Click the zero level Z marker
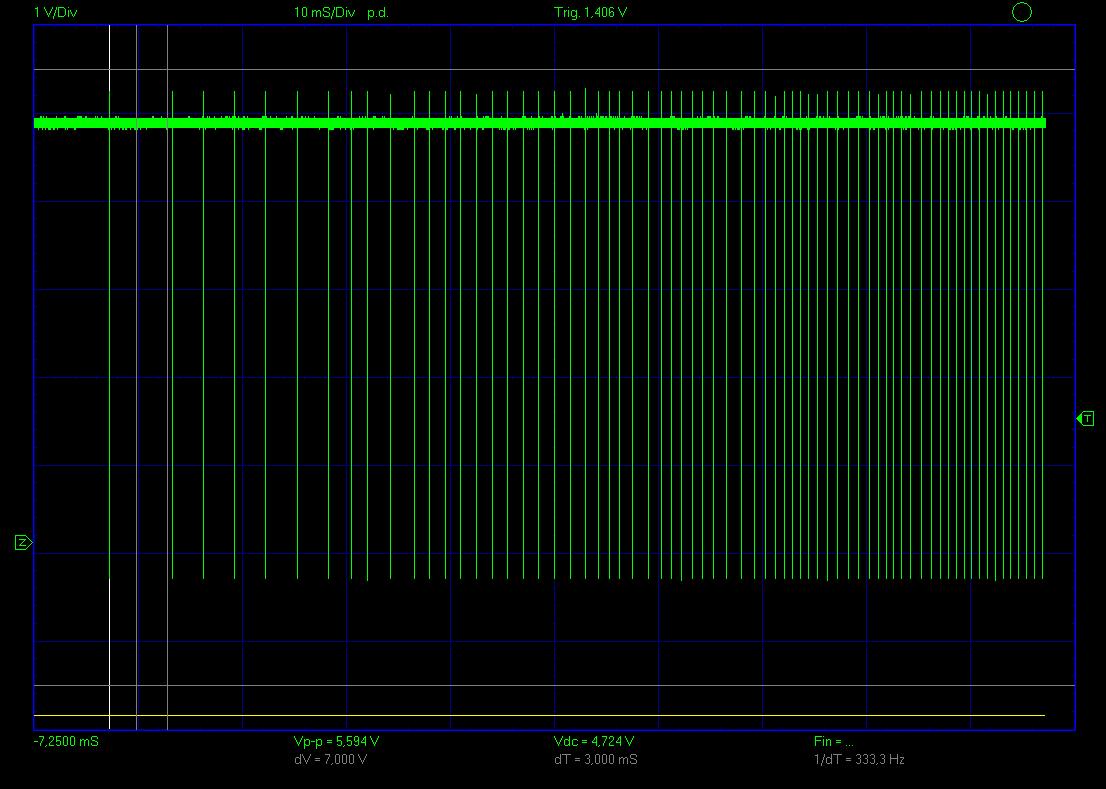 (x=23, y=542)
